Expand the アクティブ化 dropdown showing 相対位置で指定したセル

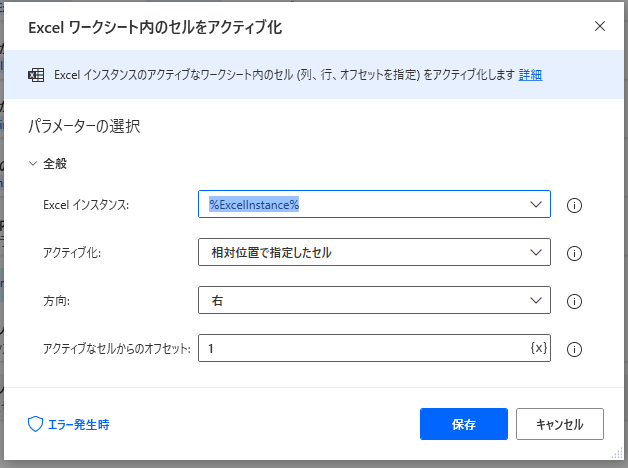tap(374, 252)
